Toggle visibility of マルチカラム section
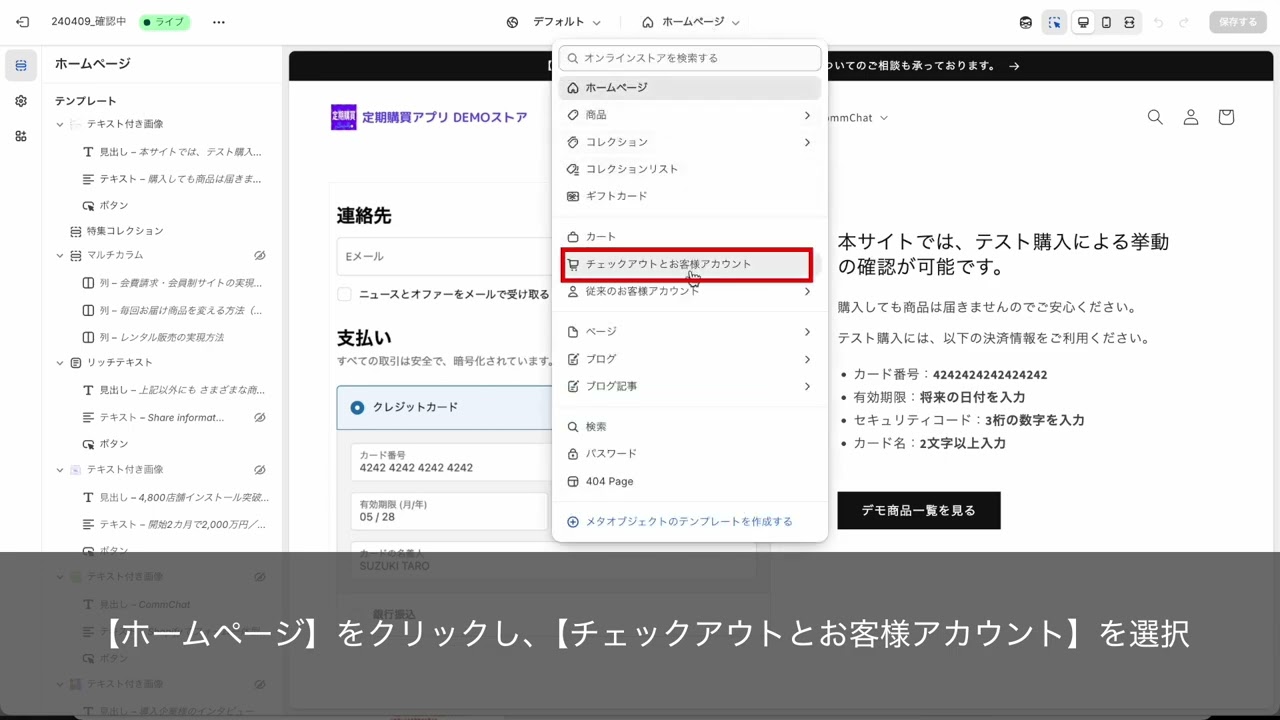The height and width of the screenshot is (720, 1280). [260, 256]
